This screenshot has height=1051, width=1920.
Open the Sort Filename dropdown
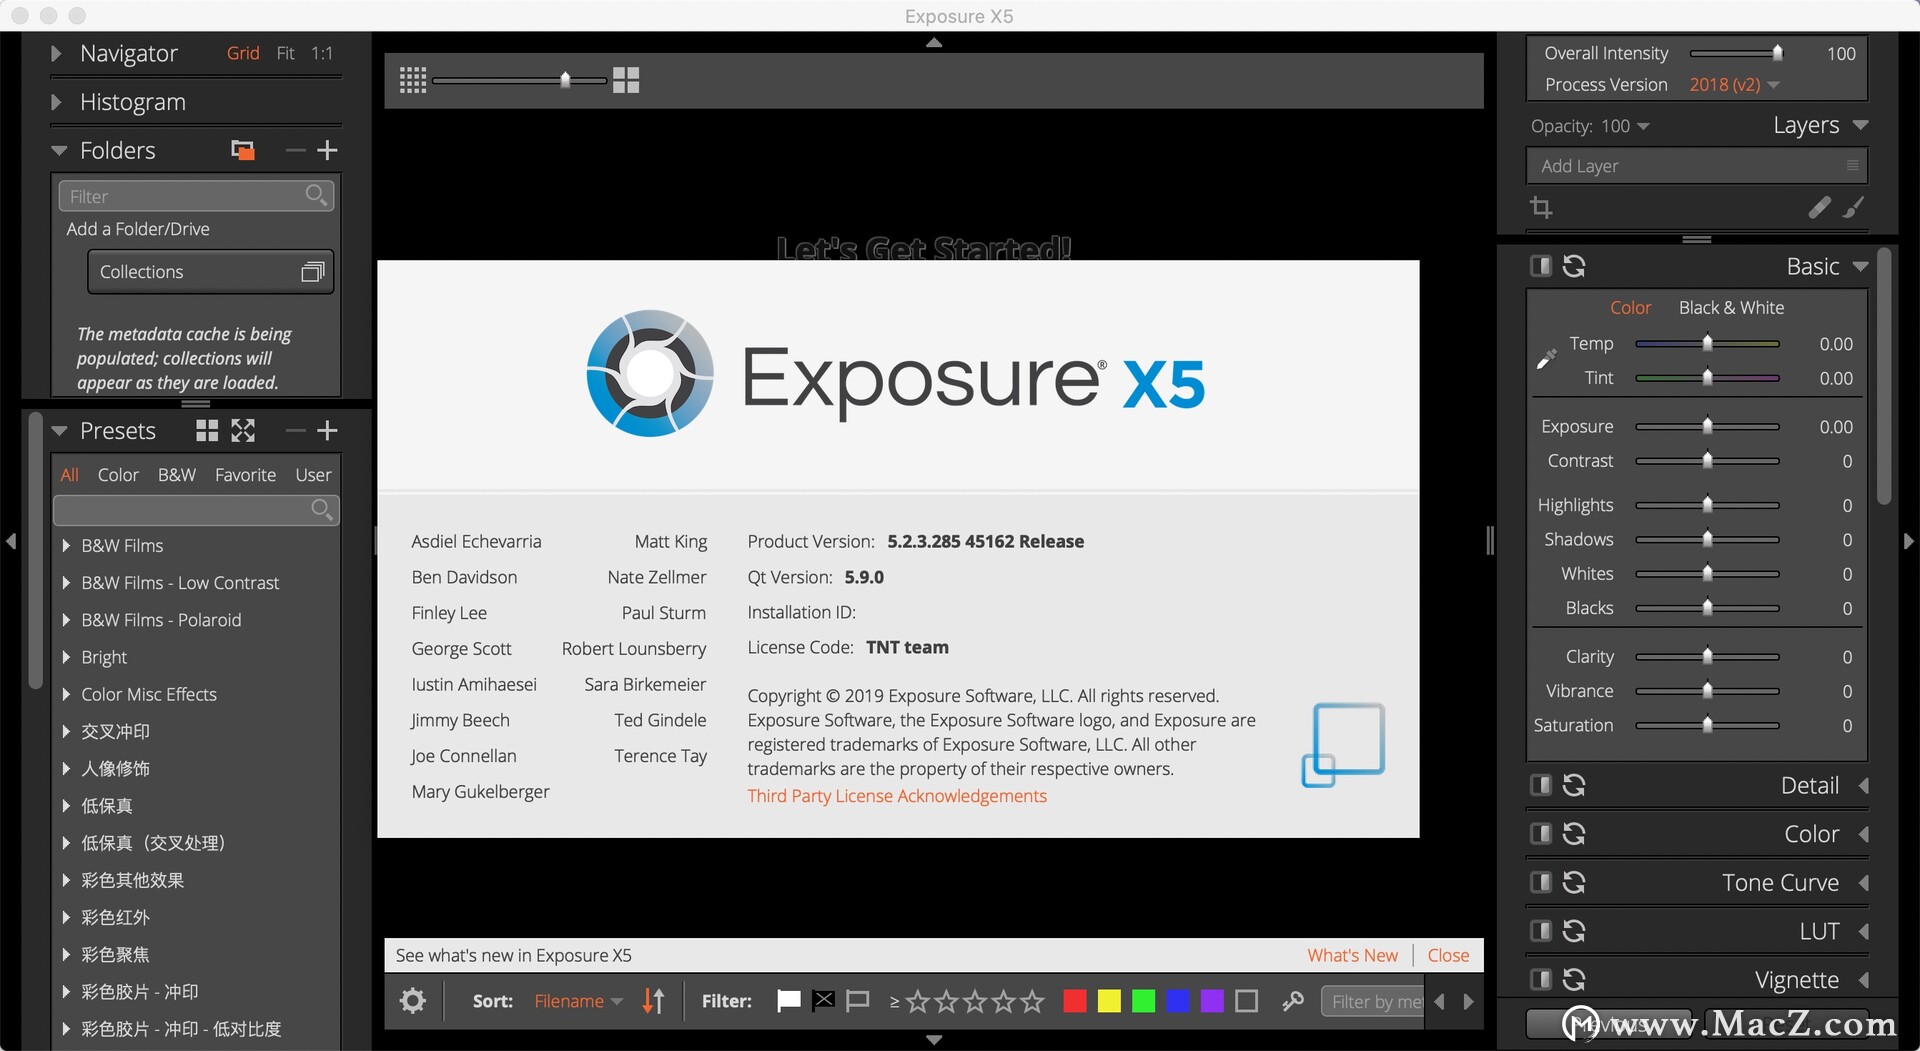point(578,1001)
